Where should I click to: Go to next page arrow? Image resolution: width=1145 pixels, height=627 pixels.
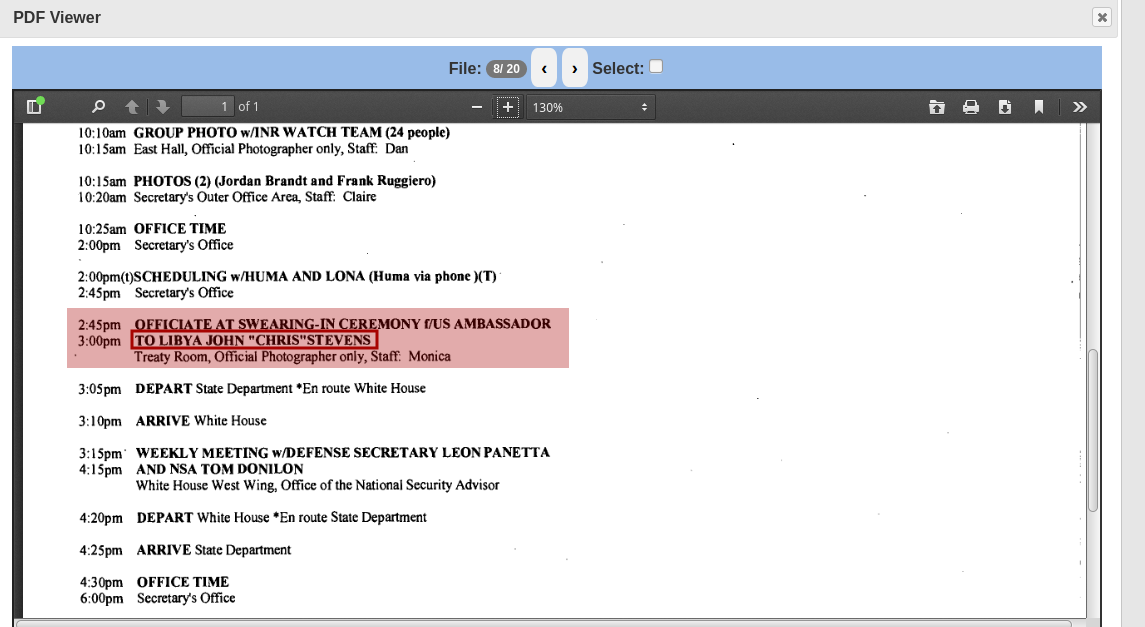163,107
